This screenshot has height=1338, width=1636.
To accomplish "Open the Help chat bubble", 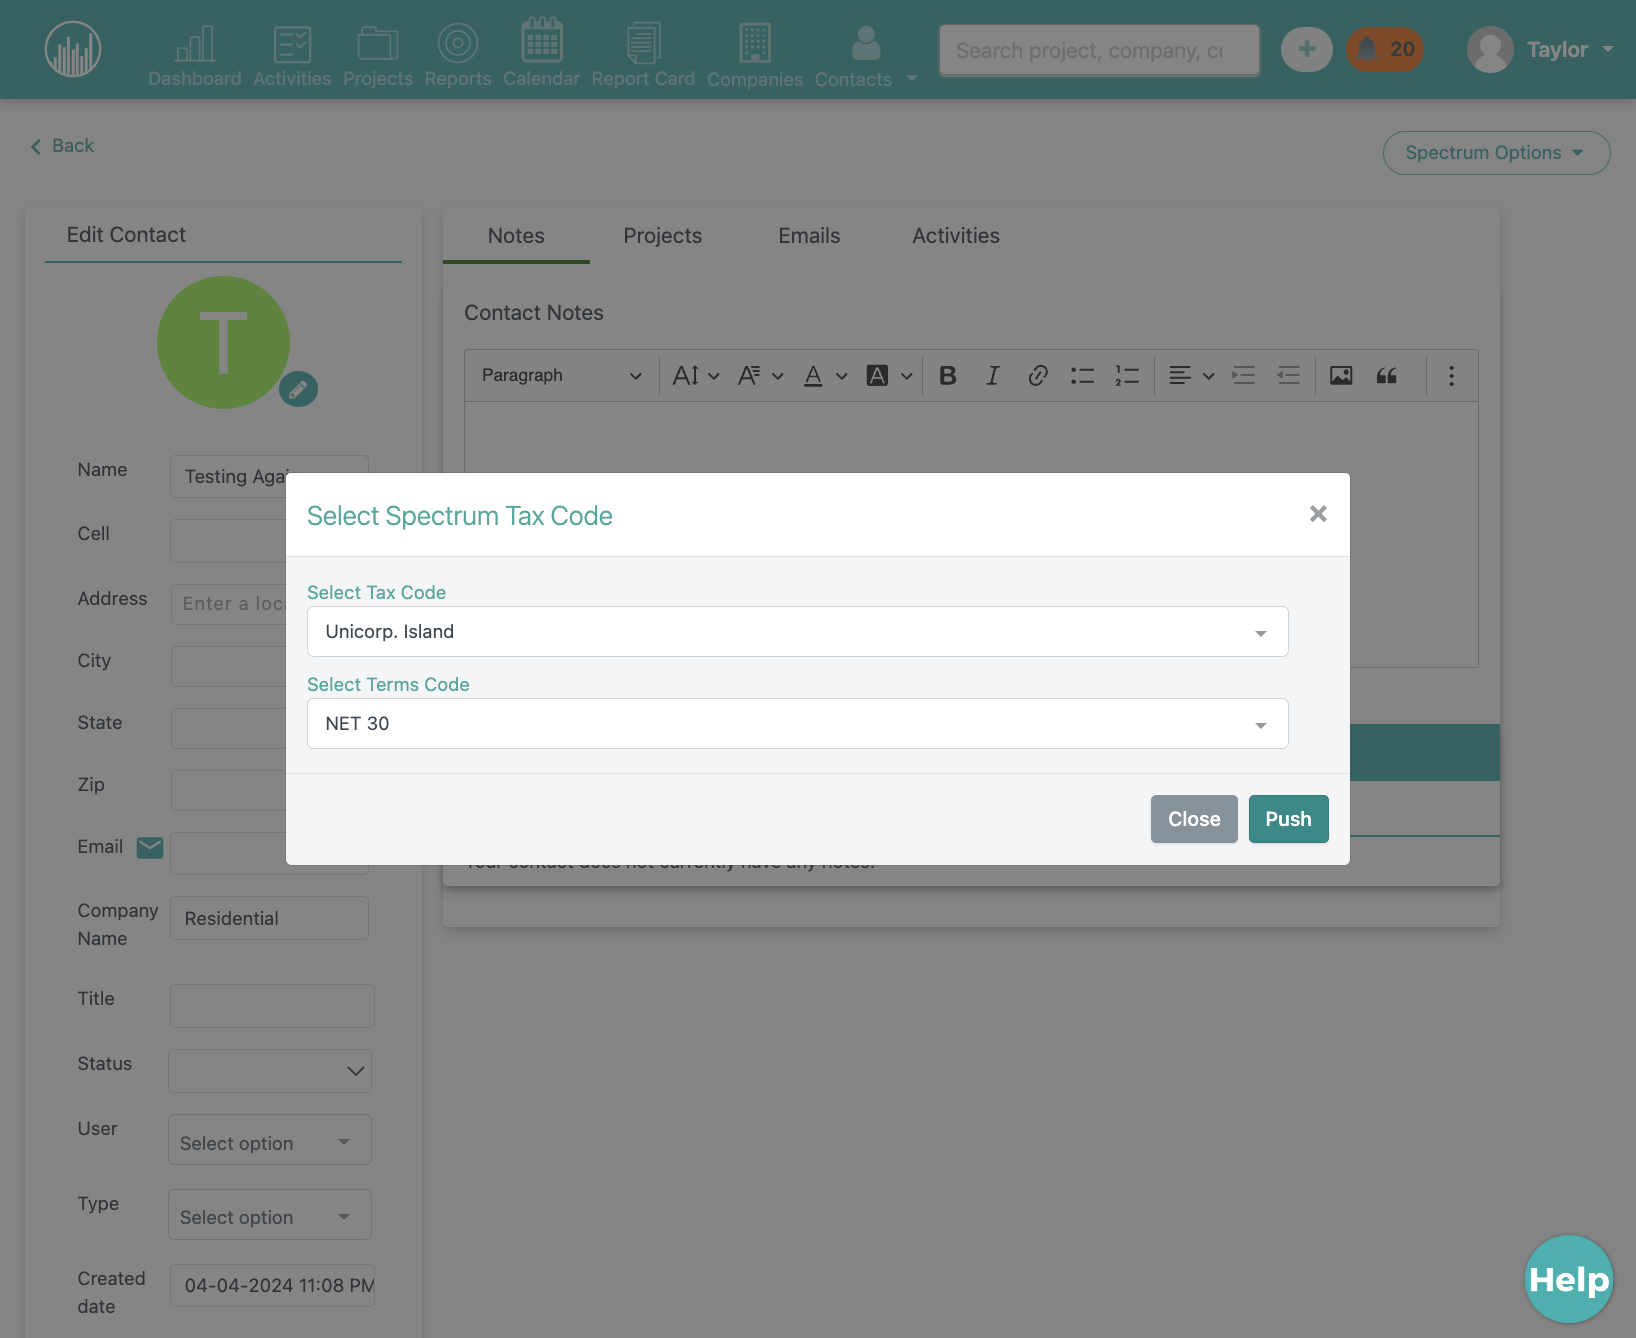I will (x=1569, y=1279).
